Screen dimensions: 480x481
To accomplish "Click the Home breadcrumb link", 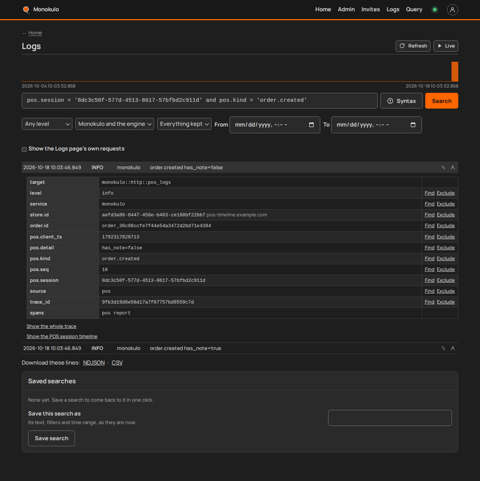I will point(35,33).
